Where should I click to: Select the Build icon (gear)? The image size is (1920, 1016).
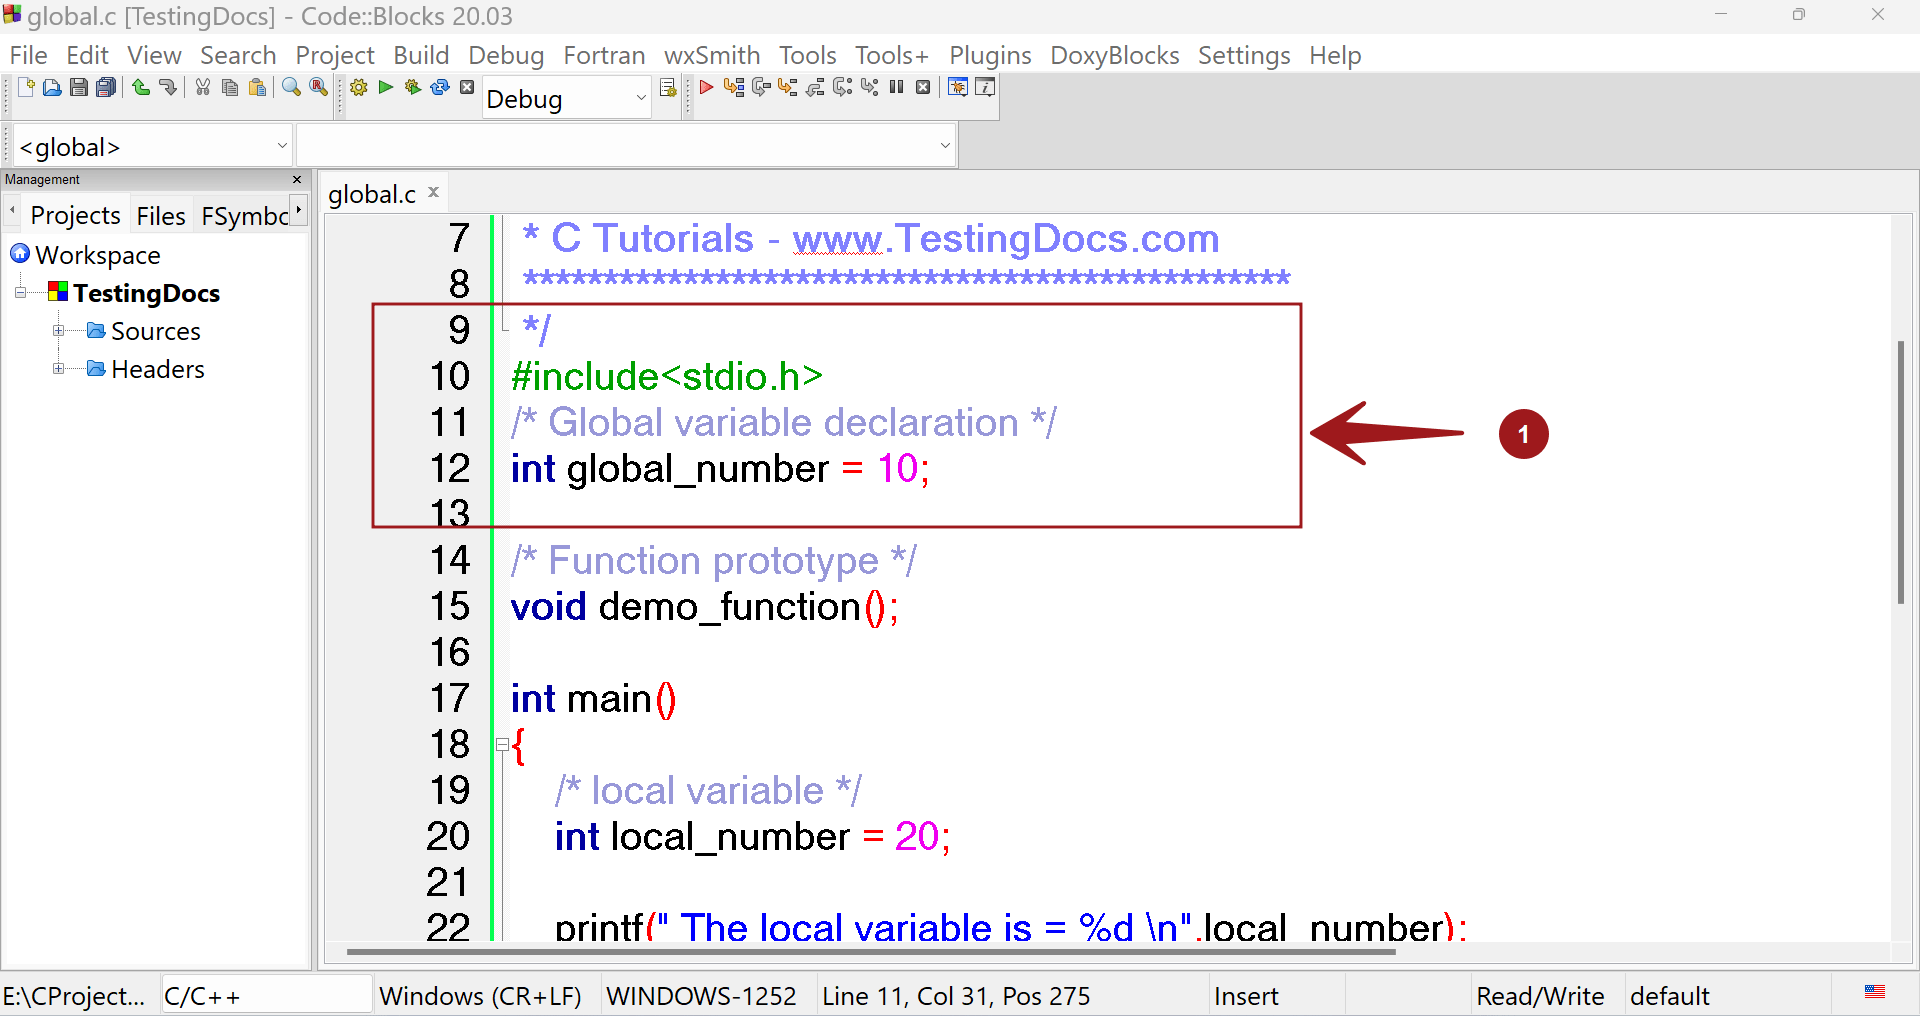click(x=358, y=87)
